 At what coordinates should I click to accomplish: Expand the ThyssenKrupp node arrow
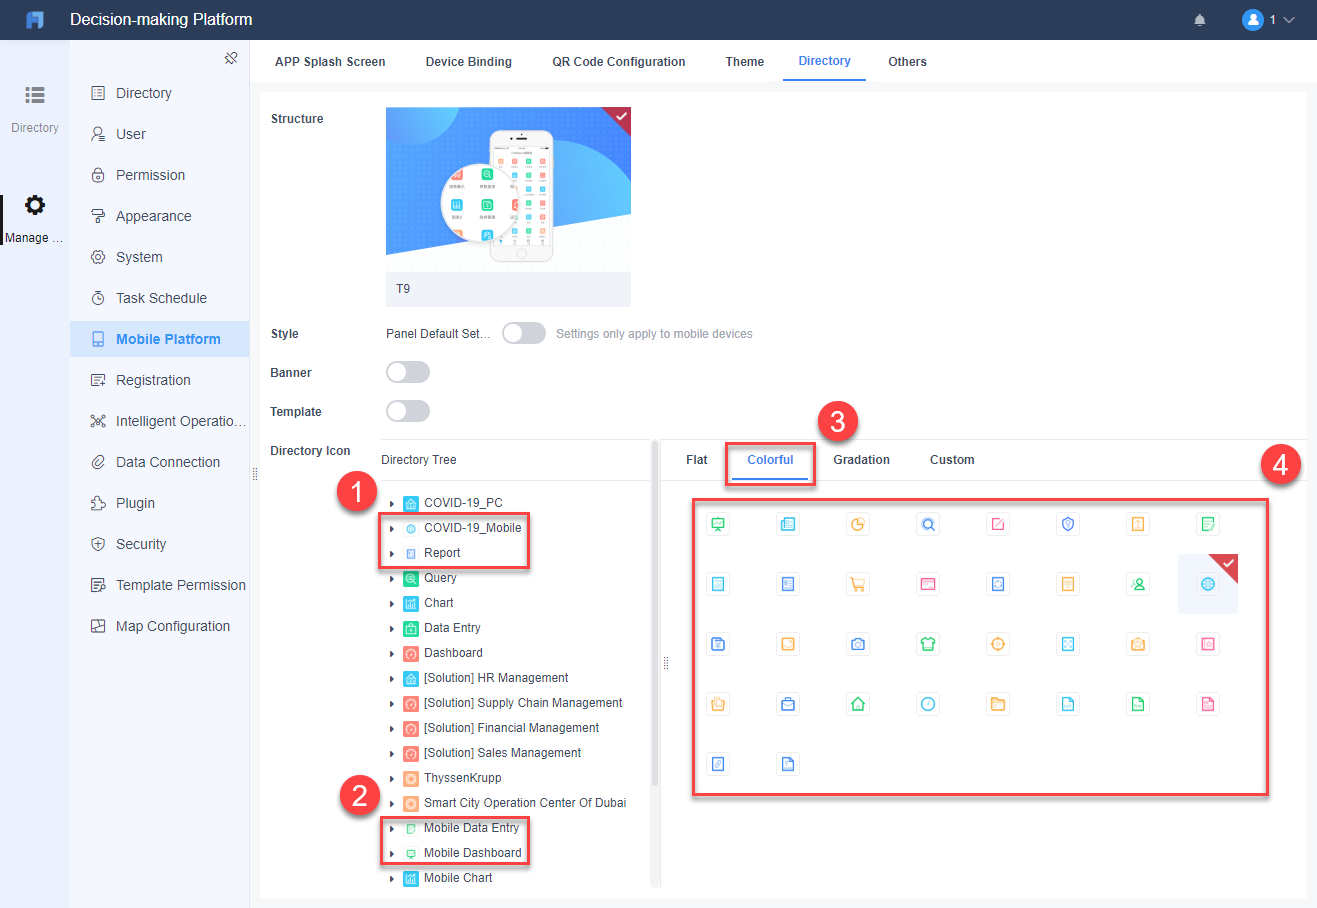point(392,778)
